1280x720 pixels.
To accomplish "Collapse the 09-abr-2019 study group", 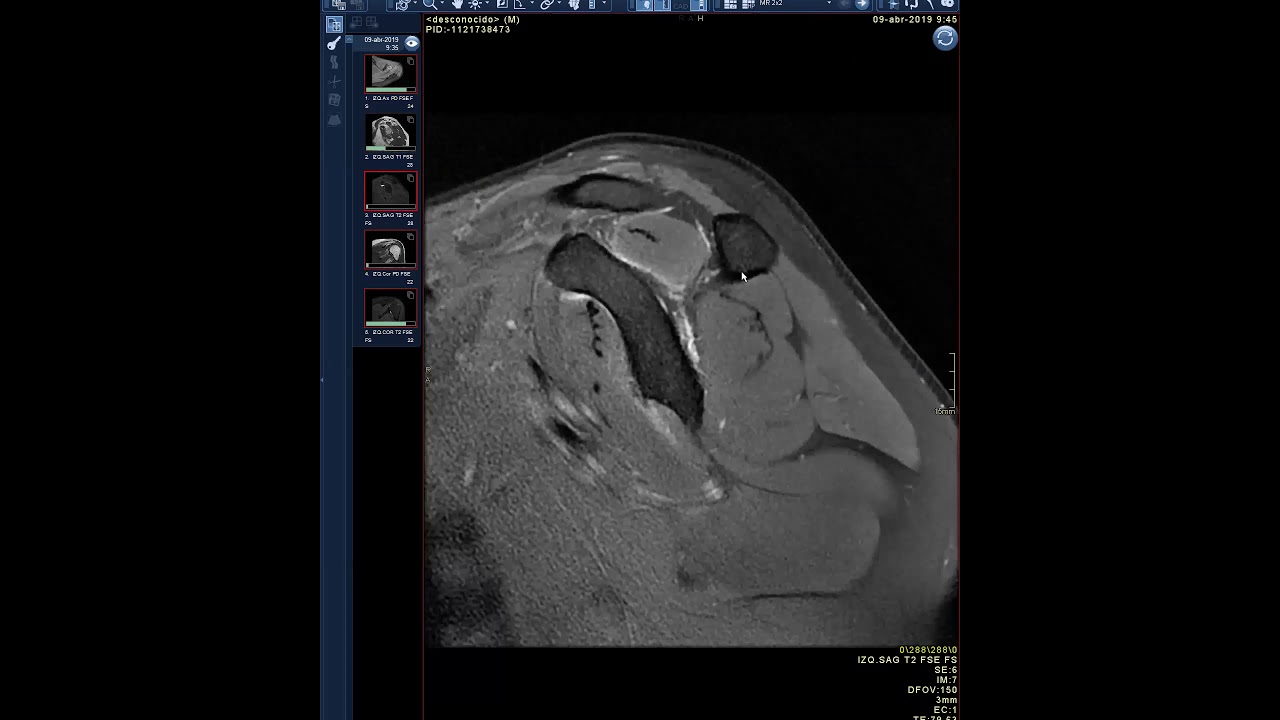I will click(349, 40).
